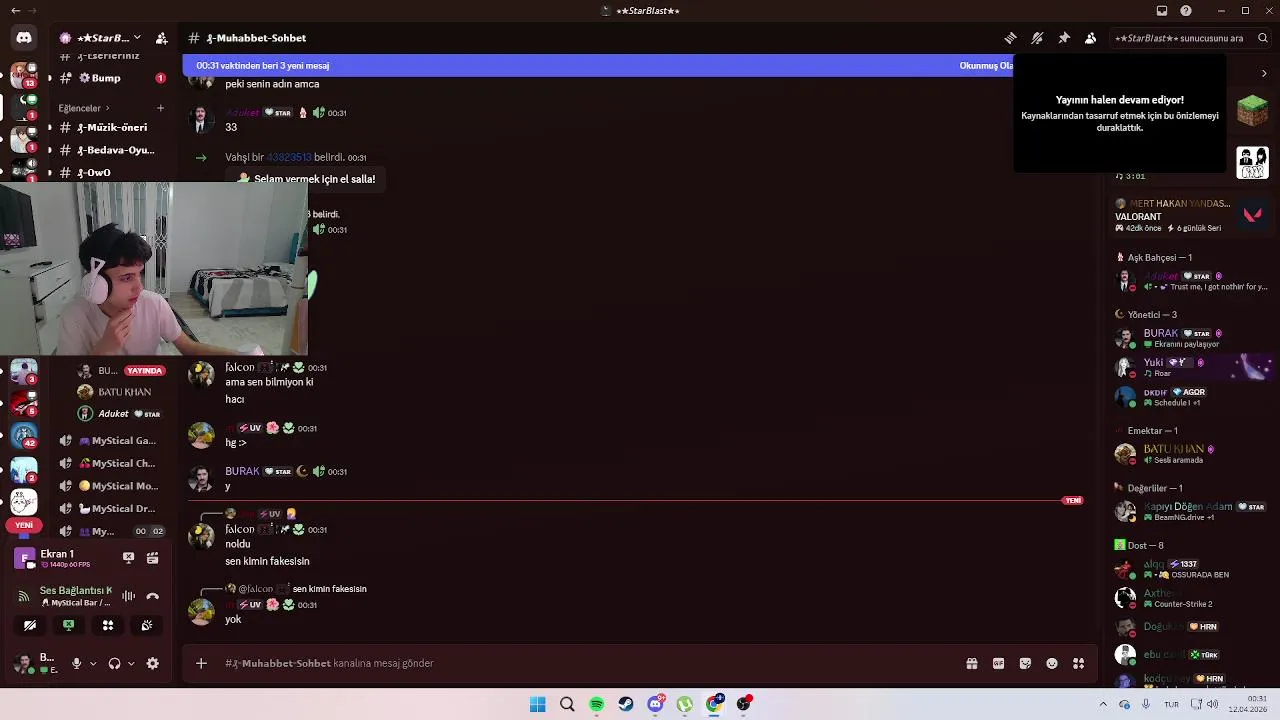Open the OwO channel

tap(111, 172)
